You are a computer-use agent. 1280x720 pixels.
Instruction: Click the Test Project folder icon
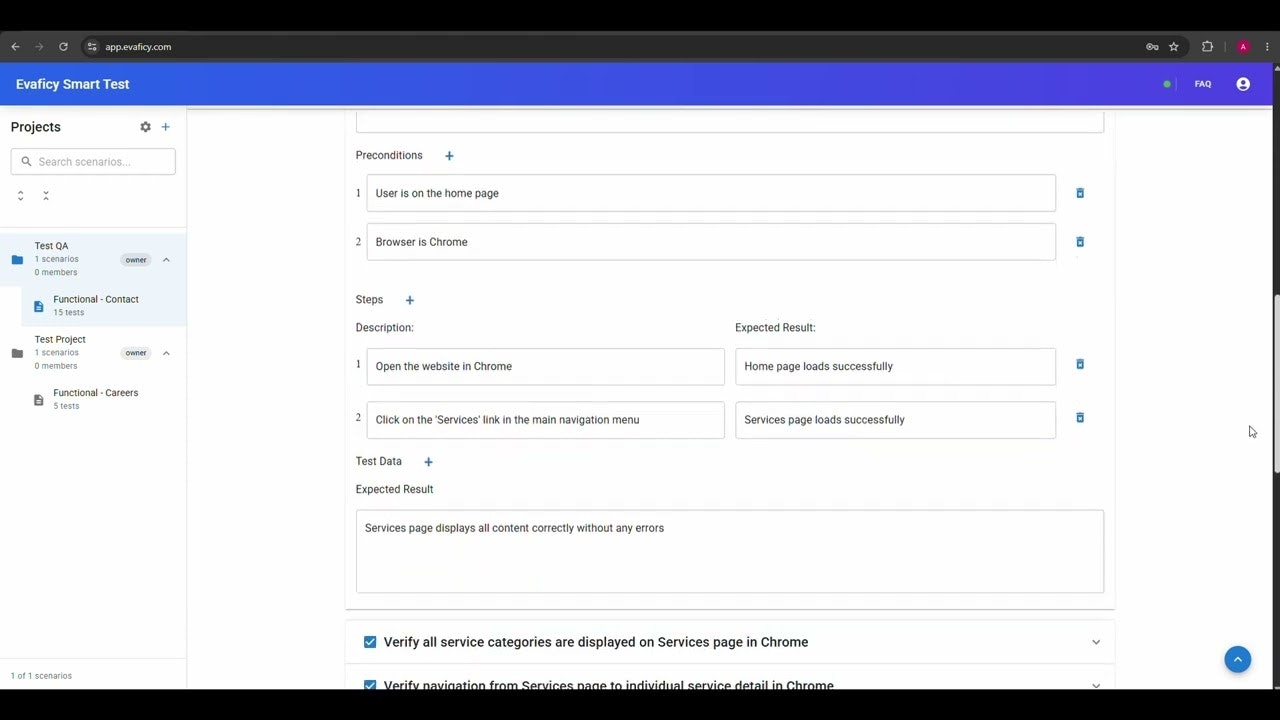tap(17, 353)
